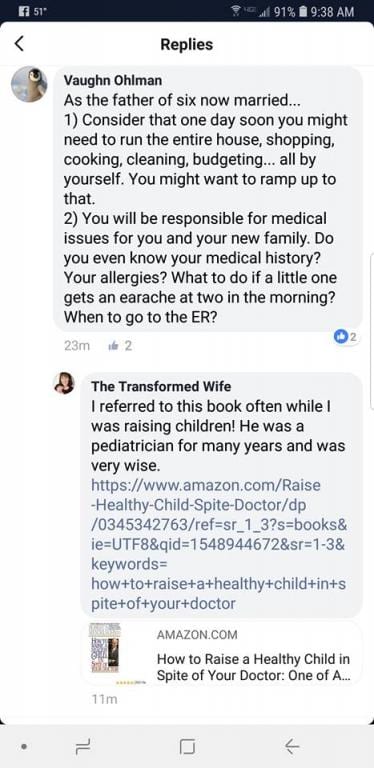Tap the thumbs-up count under Vaughn's comment

[120, 346]
